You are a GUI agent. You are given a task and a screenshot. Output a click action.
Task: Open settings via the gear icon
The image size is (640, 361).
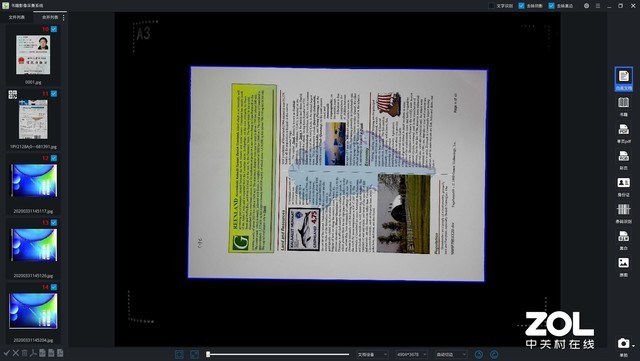[587, 6]
